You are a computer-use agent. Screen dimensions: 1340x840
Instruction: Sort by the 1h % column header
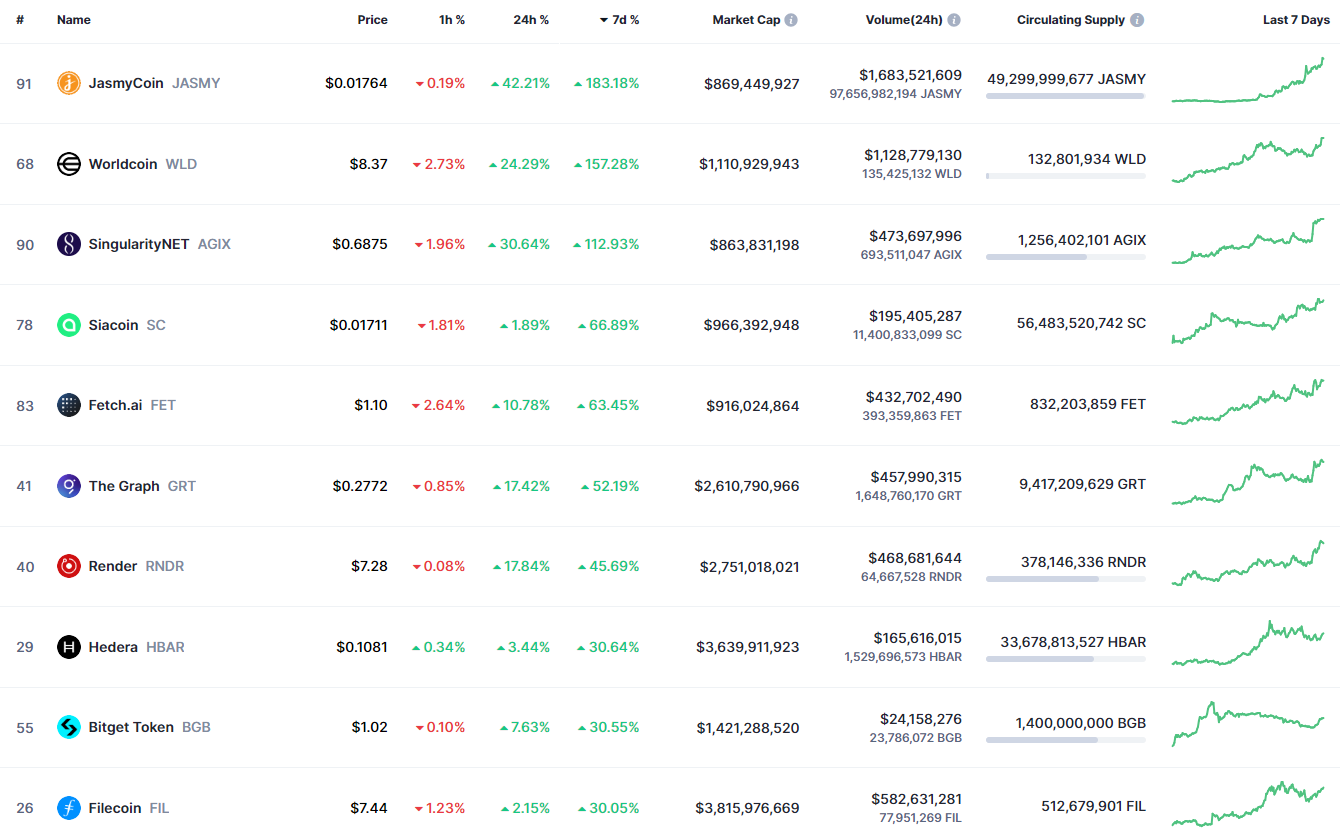coord(452,20)
